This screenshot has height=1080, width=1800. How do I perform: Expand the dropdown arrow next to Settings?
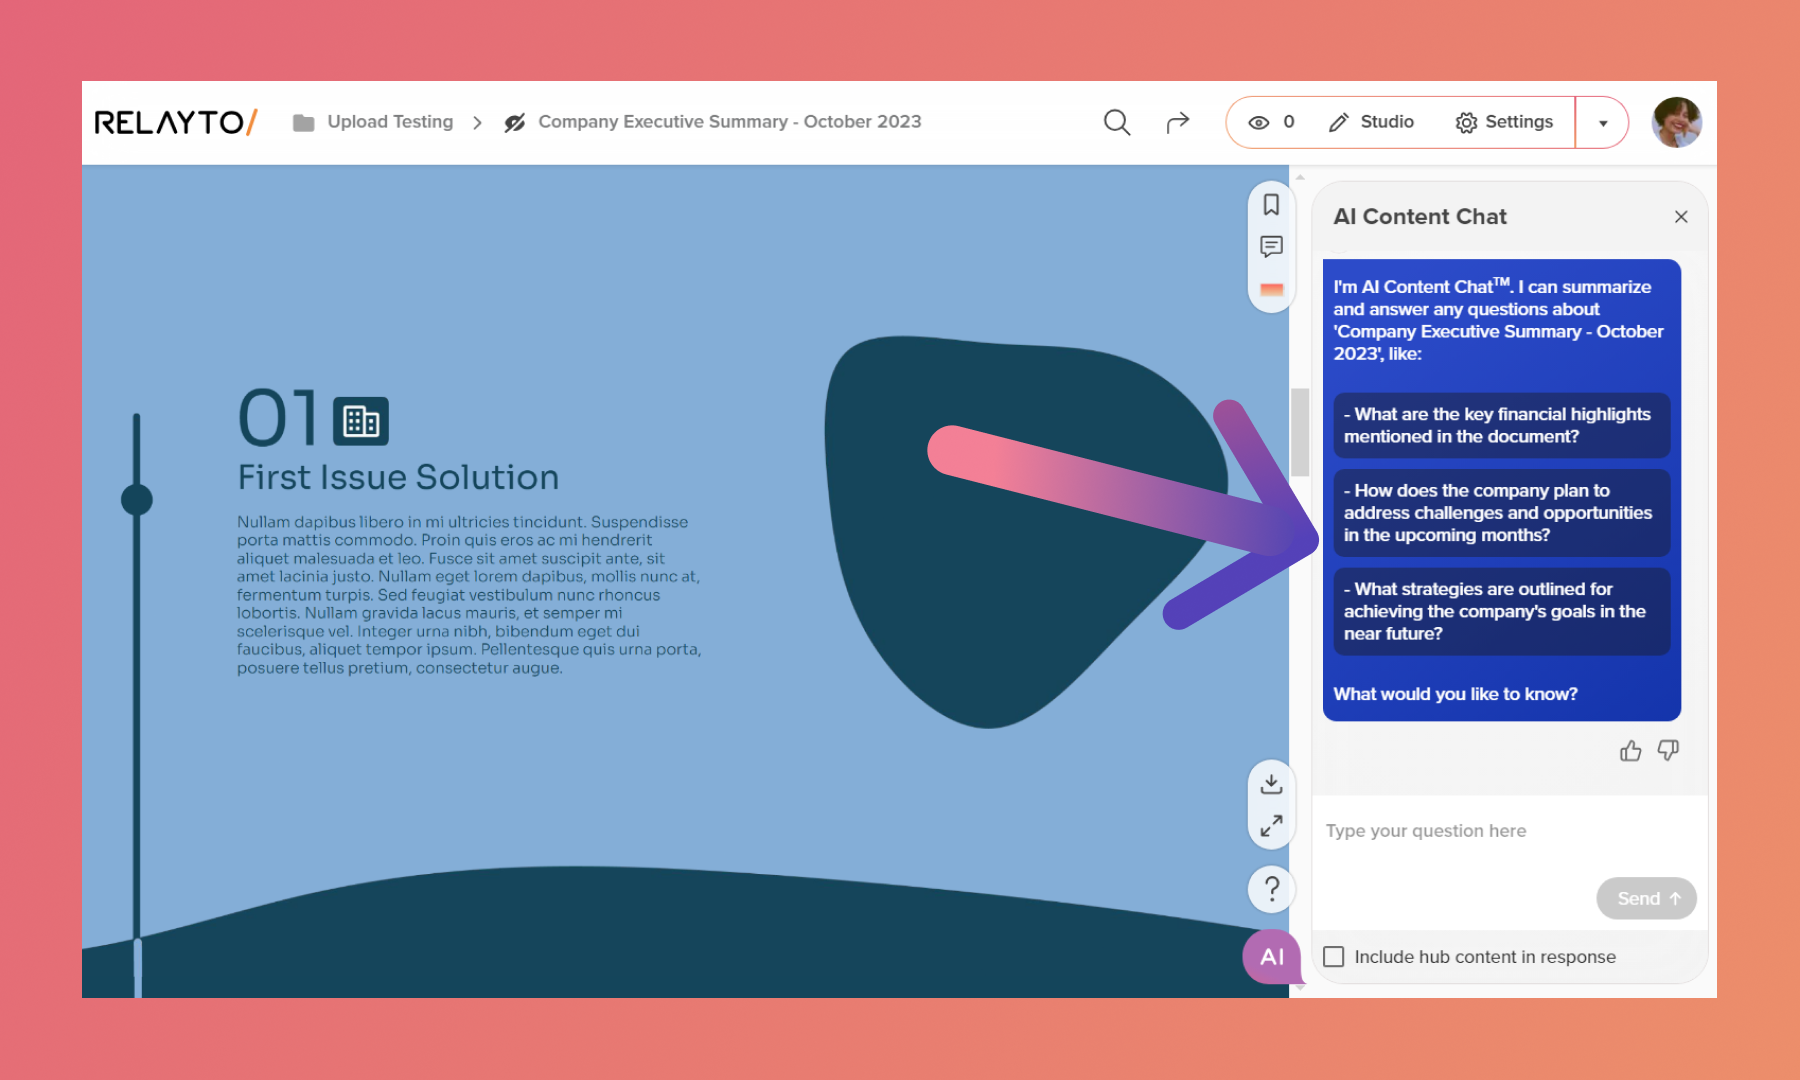pos(1603,123)
